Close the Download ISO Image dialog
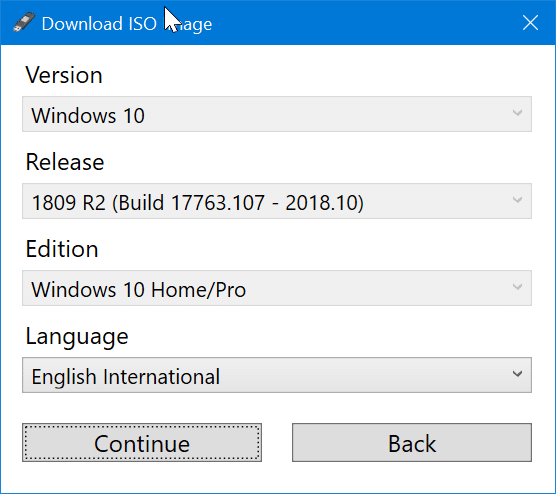This screenshot has height=494, width=556. (x=530, y=23)
